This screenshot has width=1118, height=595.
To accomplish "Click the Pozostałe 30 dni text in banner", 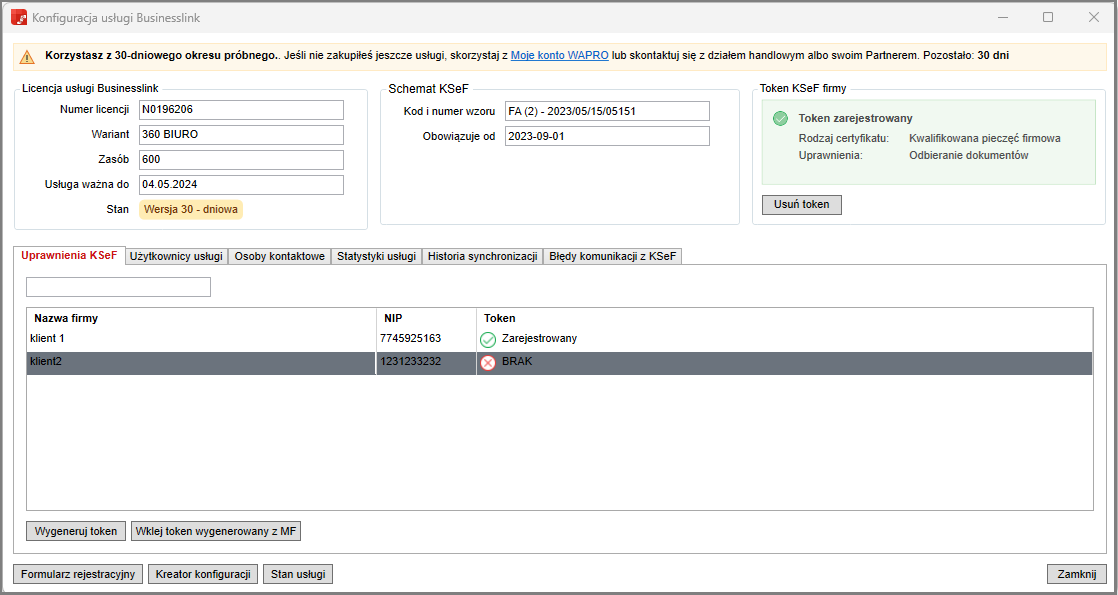I will [966, 55].
